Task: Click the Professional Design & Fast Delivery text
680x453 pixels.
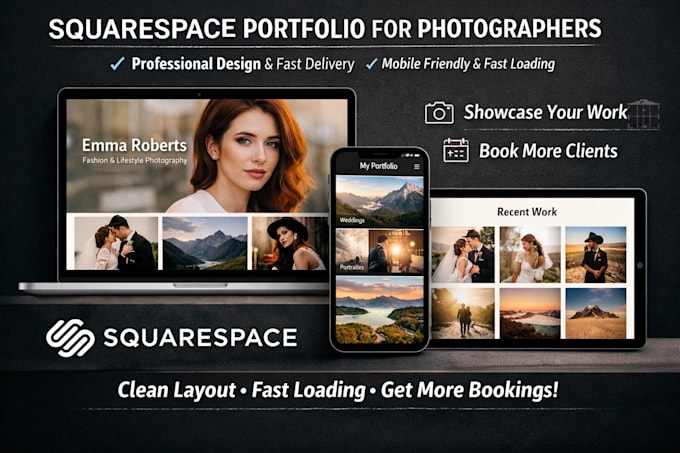Action: tap(243, 64)
